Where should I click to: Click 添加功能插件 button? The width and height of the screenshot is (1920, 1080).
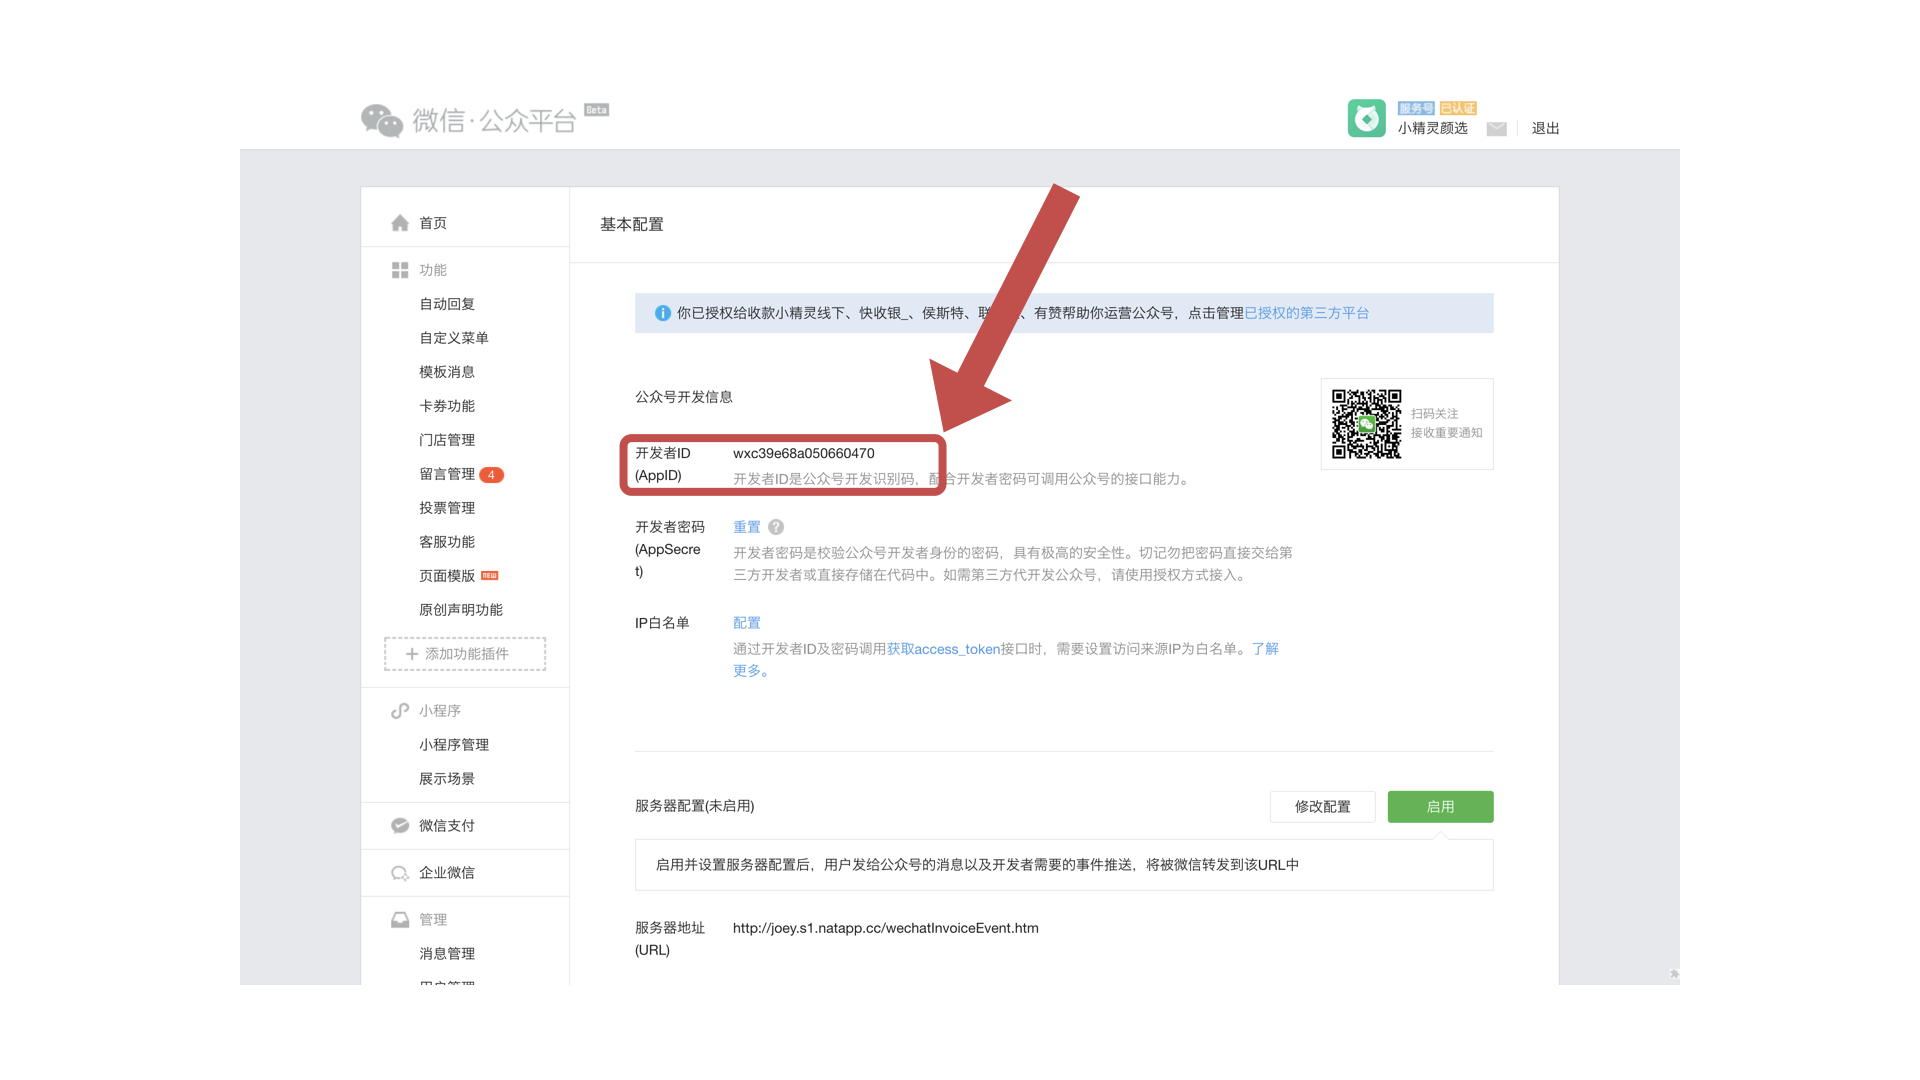point(465,654)
